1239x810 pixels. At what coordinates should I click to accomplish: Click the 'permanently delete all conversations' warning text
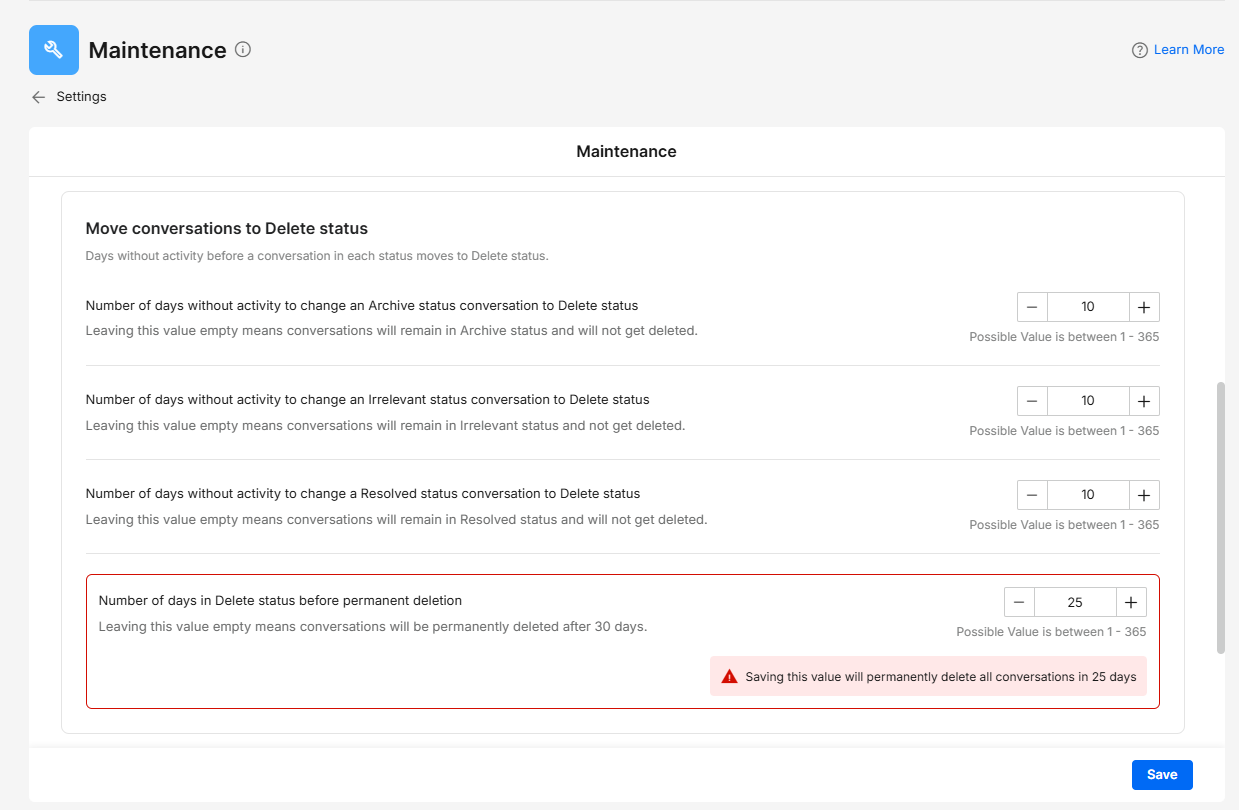coord(941,677)
